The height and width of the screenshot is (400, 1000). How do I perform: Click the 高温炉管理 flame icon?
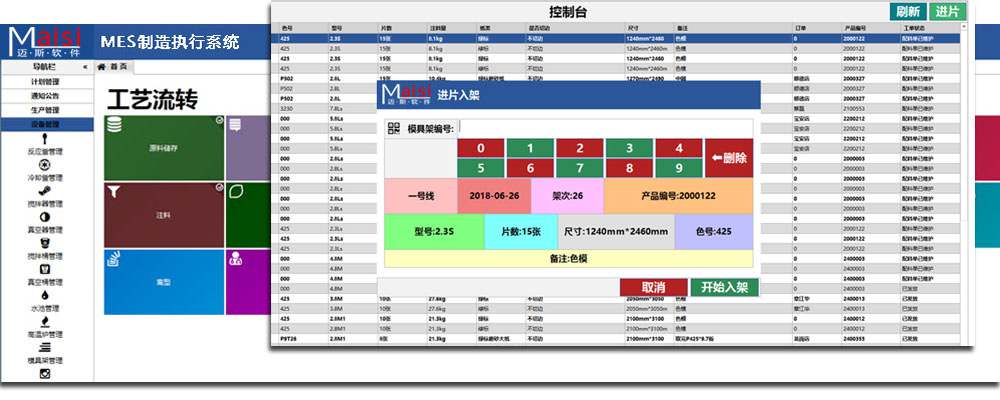(x=45, y=322)
